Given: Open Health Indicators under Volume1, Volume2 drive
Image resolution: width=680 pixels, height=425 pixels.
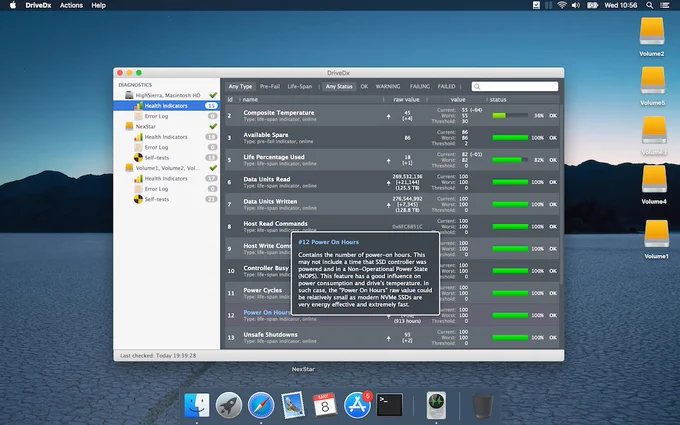Looking at the screenshot, I should [166, 178].
